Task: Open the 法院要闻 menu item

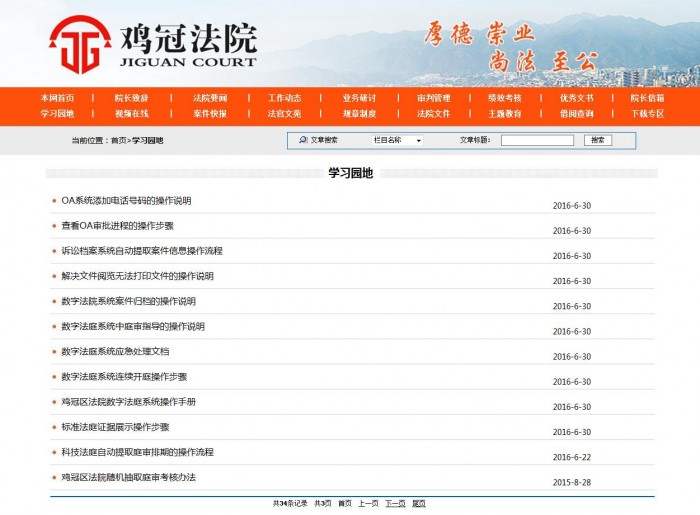Action: [x=210, y=98]
